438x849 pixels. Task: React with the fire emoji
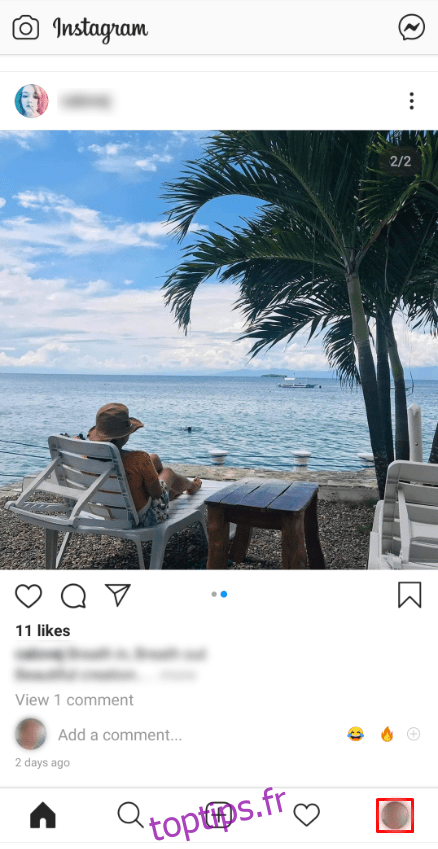coord(387,734)
